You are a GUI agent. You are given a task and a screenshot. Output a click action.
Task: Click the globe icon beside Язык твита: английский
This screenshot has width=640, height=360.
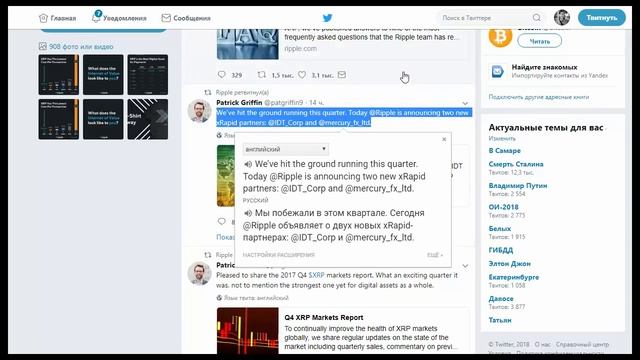pyautogui.click(x=219, y=298)
